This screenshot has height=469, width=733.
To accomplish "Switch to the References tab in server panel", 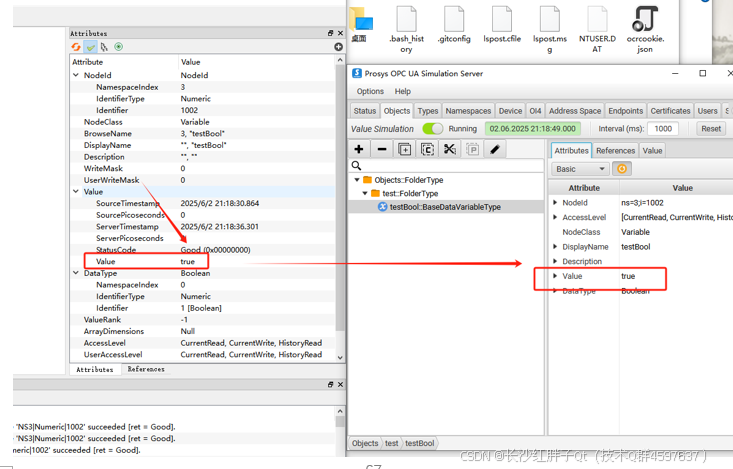I will pyautogui.click(x=615, y=150).
